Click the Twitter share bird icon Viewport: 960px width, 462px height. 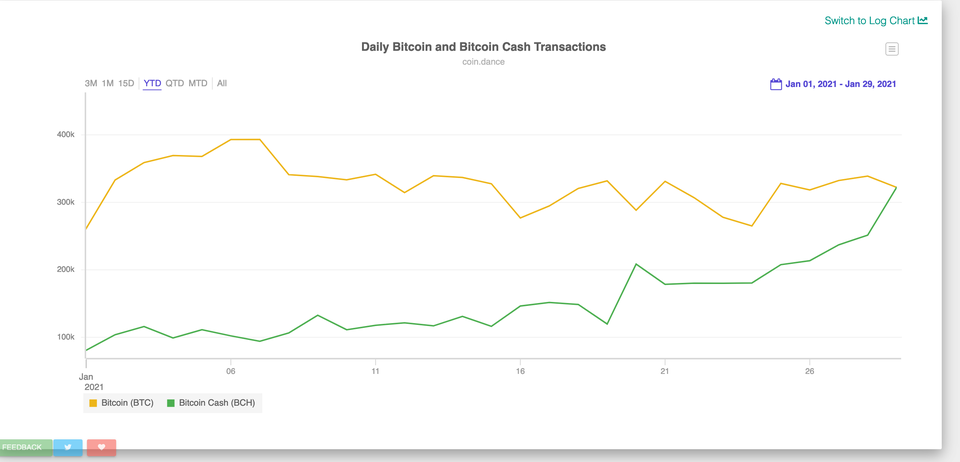click(x=68, y=447)
